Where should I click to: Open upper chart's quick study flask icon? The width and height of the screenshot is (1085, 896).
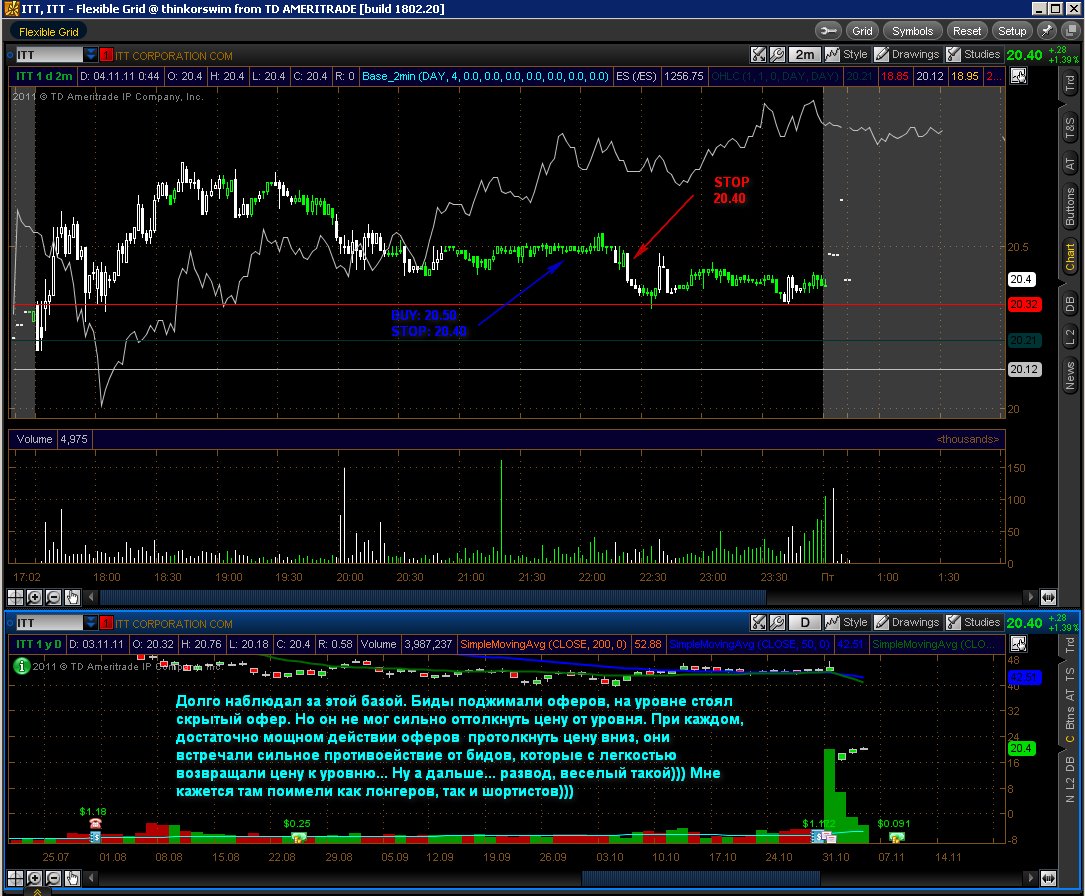point(759,55)
